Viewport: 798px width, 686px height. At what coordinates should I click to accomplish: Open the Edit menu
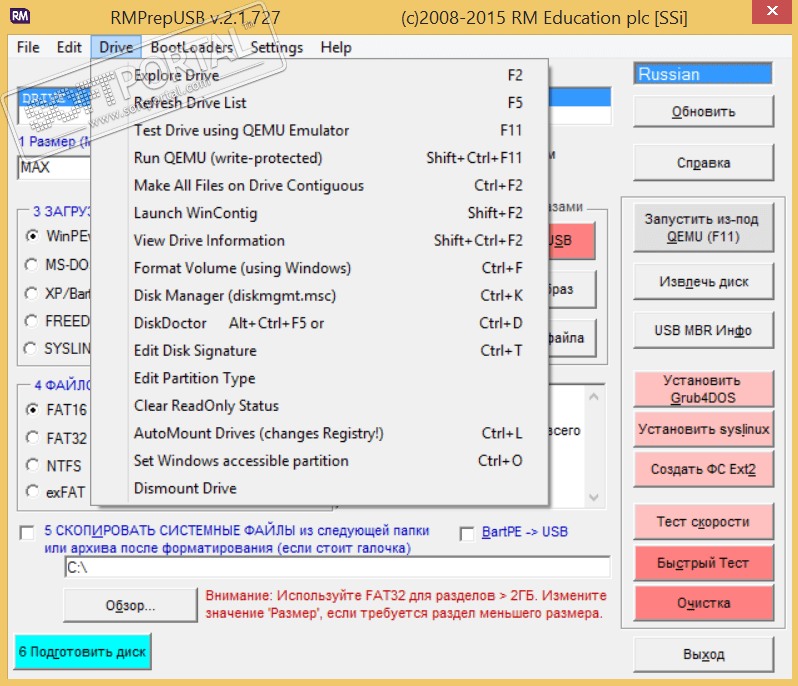[x=69, y=47]
